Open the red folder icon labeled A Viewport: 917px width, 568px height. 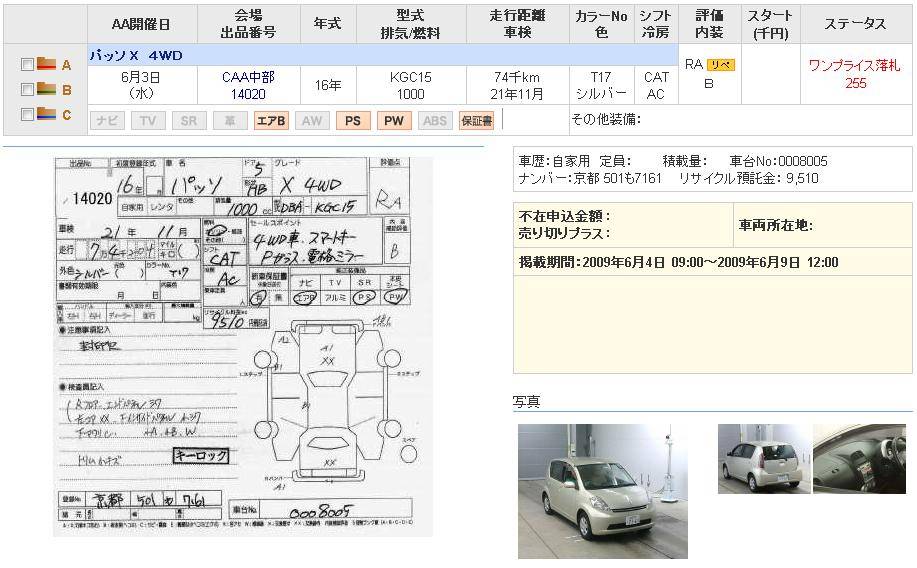[x=46, y=64]
